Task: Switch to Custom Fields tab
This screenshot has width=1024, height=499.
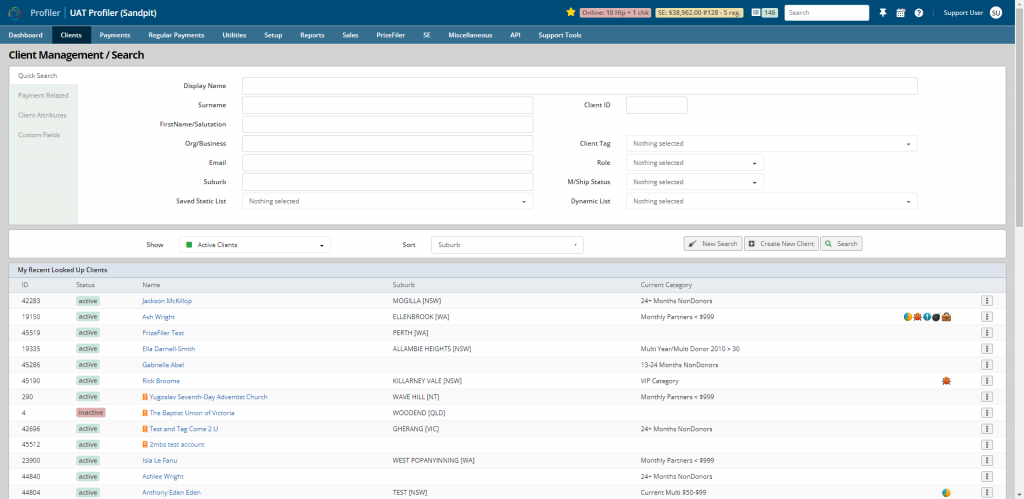Action: coord(39,135)
